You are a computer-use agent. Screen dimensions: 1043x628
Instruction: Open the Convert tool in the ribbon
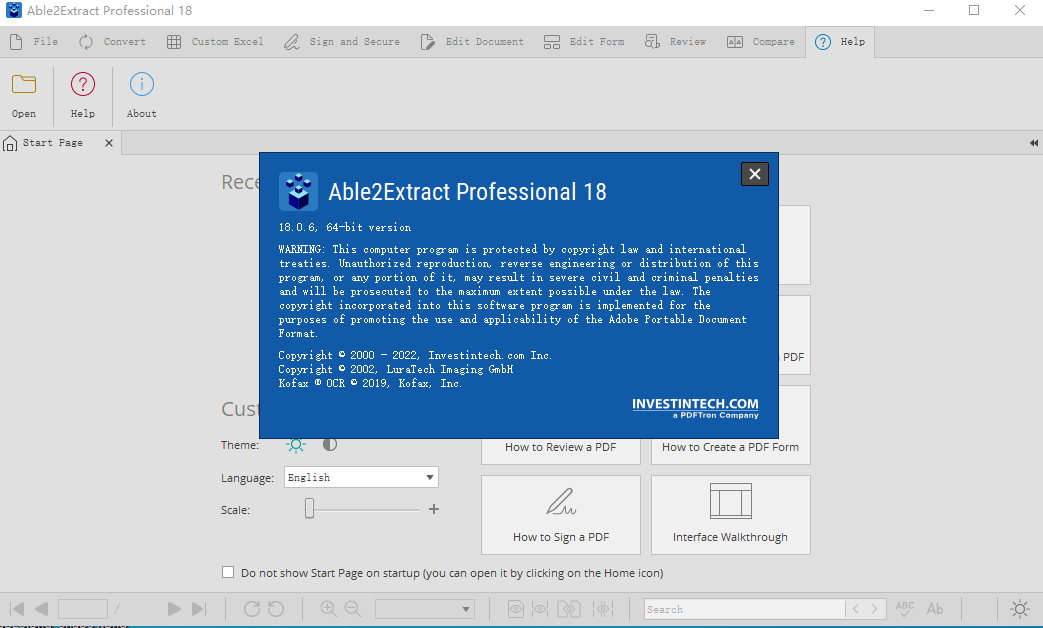click(112, 41)
